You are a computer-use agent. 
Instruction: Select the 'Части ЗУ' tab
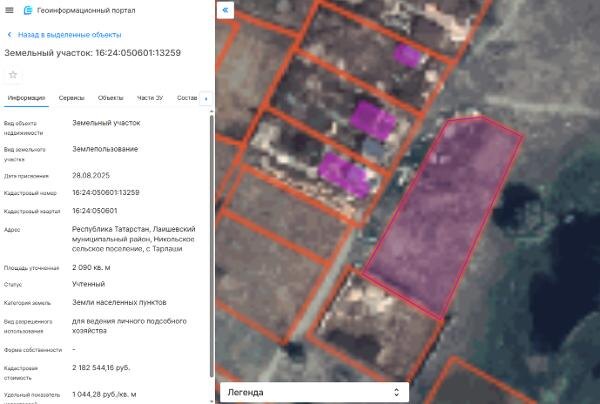pyautogui.click(x=150, y=98)
